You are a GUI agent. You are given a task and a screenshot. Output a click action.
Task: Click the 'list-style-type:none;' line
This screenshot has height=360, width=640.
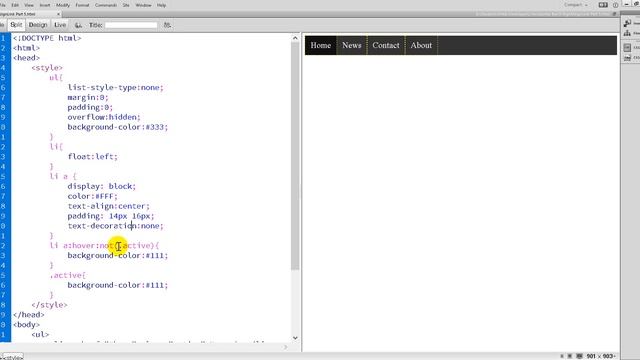(x=116, y=87)
